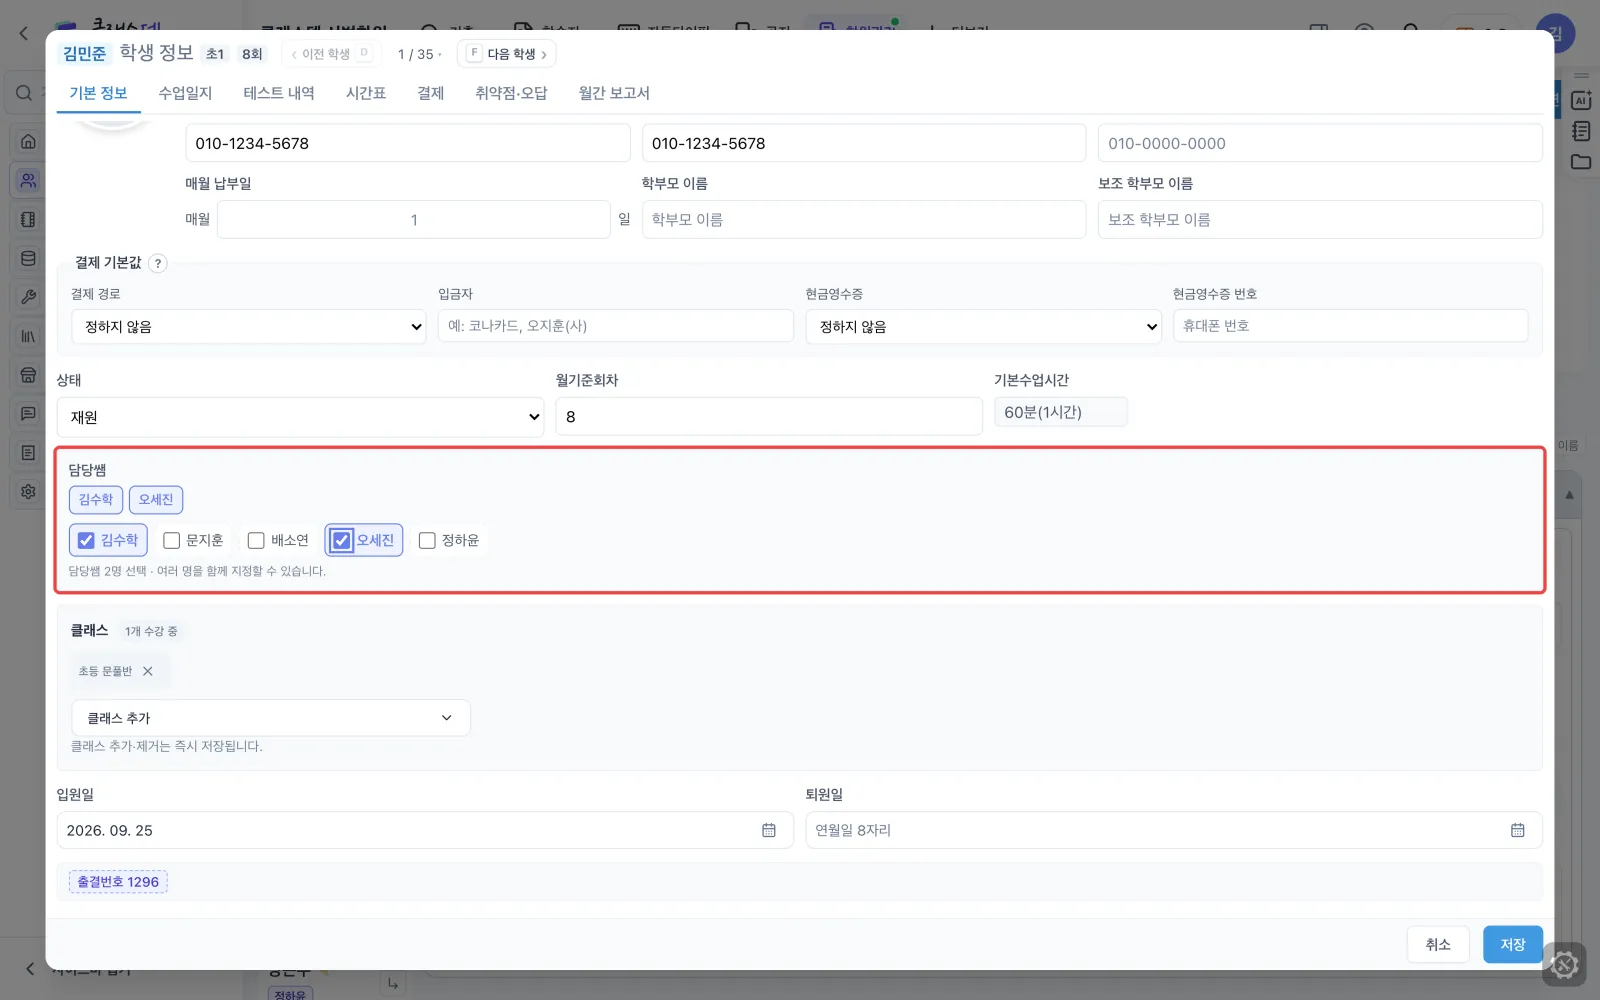This screenshot has height=1000, width=1600.
Task: Open the notebook list icon on right edge
Action: pyautogui.click(x=1581, y=131)
